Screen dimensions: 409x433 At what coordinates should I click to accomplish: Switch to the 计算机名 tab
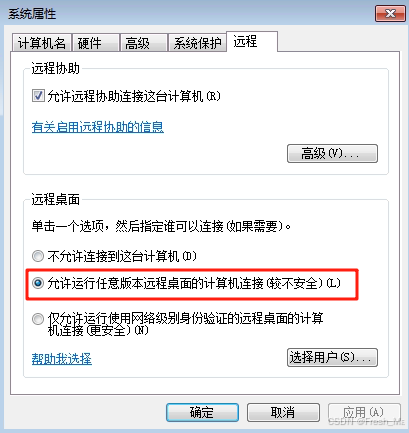(x=42, y=43)
